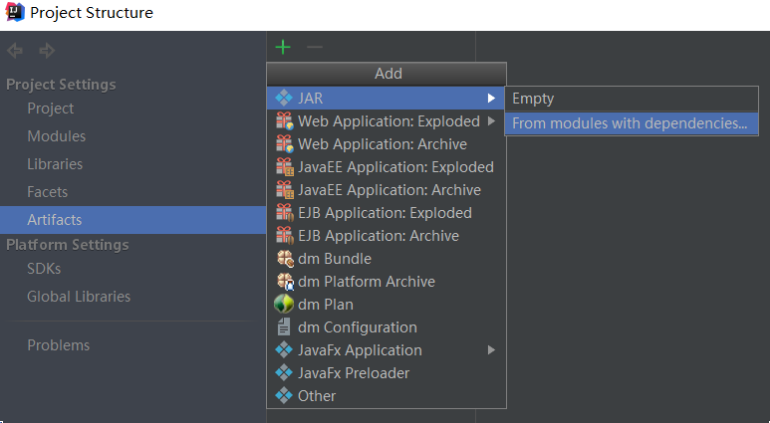Expand the JAR submenu arrow

(x=491, y=98)
